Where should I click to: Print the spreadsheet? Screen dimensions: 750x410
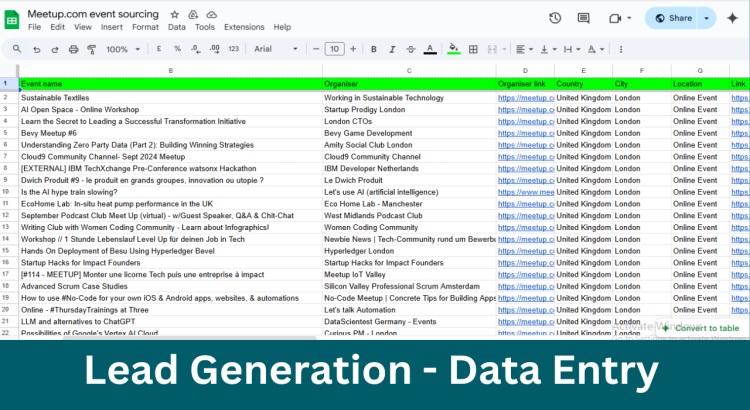[x=73, y=49]
